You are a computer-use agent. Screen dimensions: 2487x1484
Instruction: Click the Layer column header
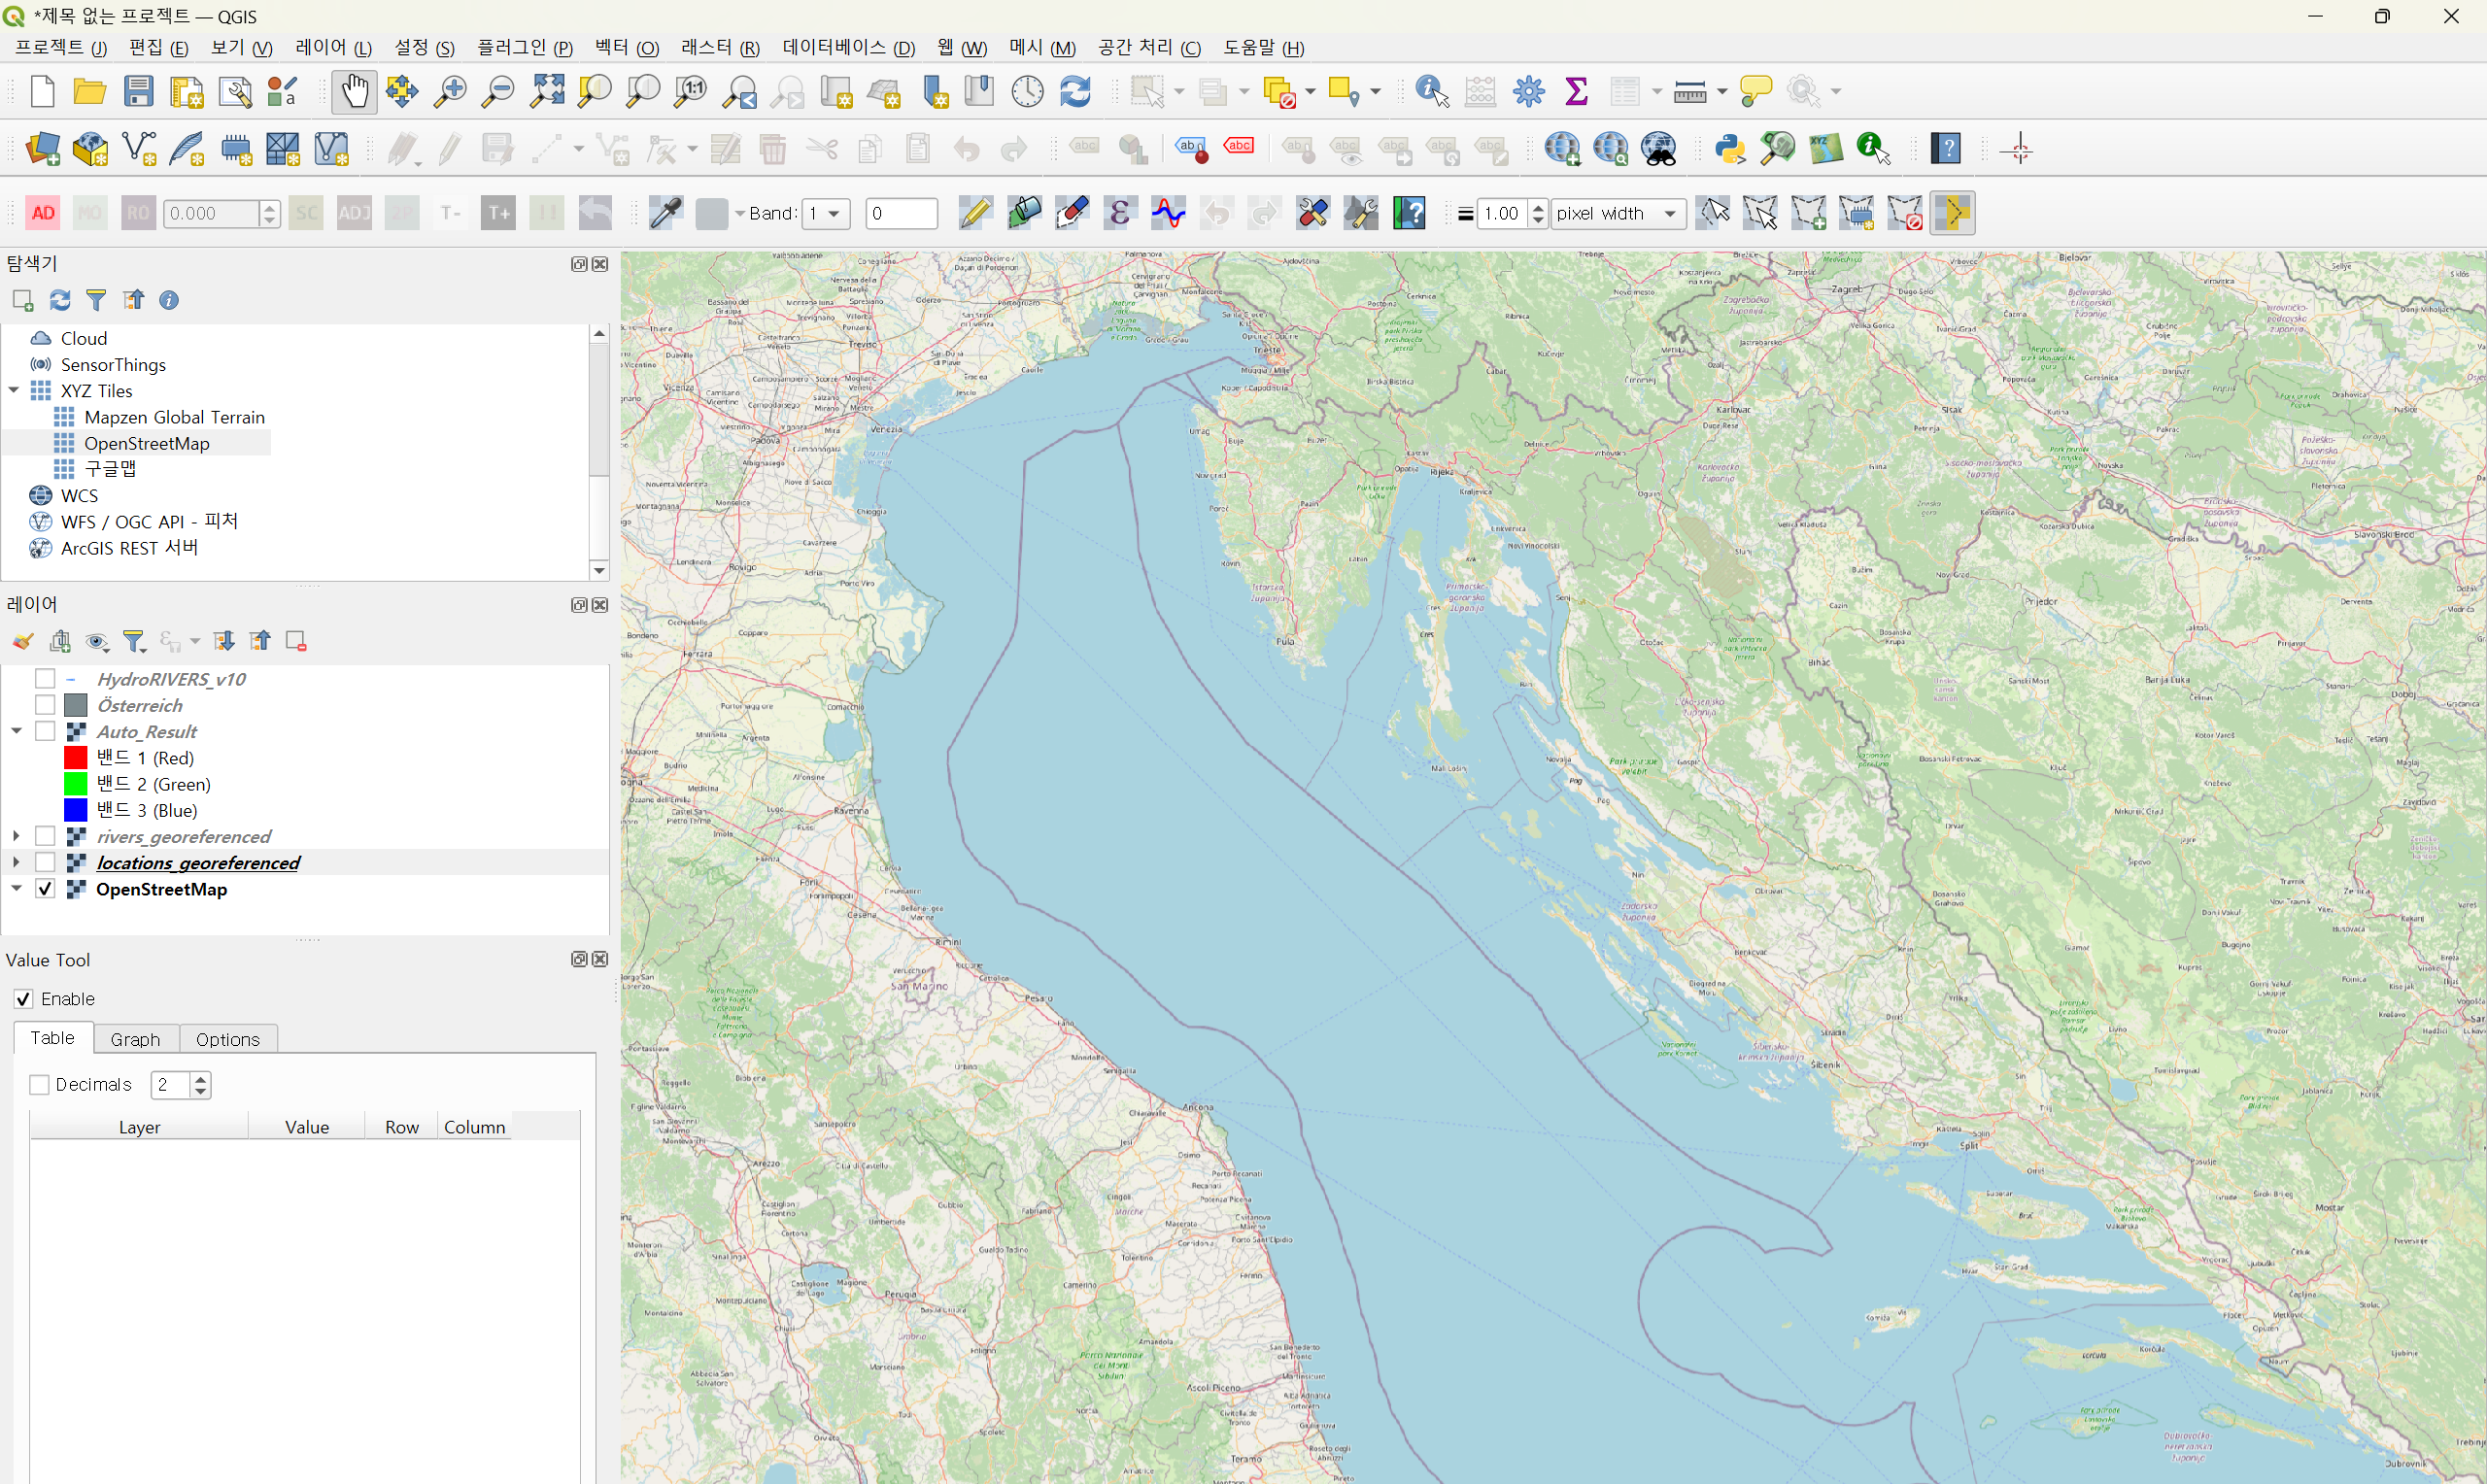pyautogui.click(x=139, y=1127)
